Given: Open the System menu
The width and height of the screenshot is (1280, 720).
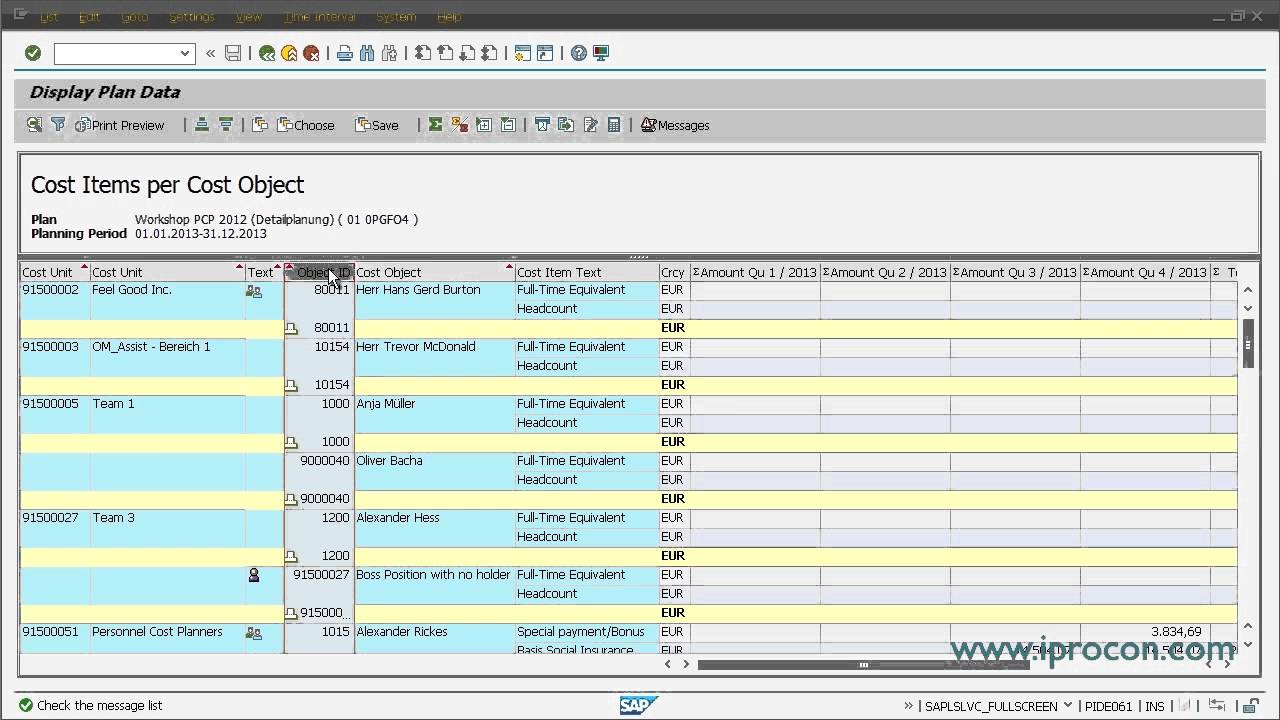Looking at the screenshot, I should [396, 17].
